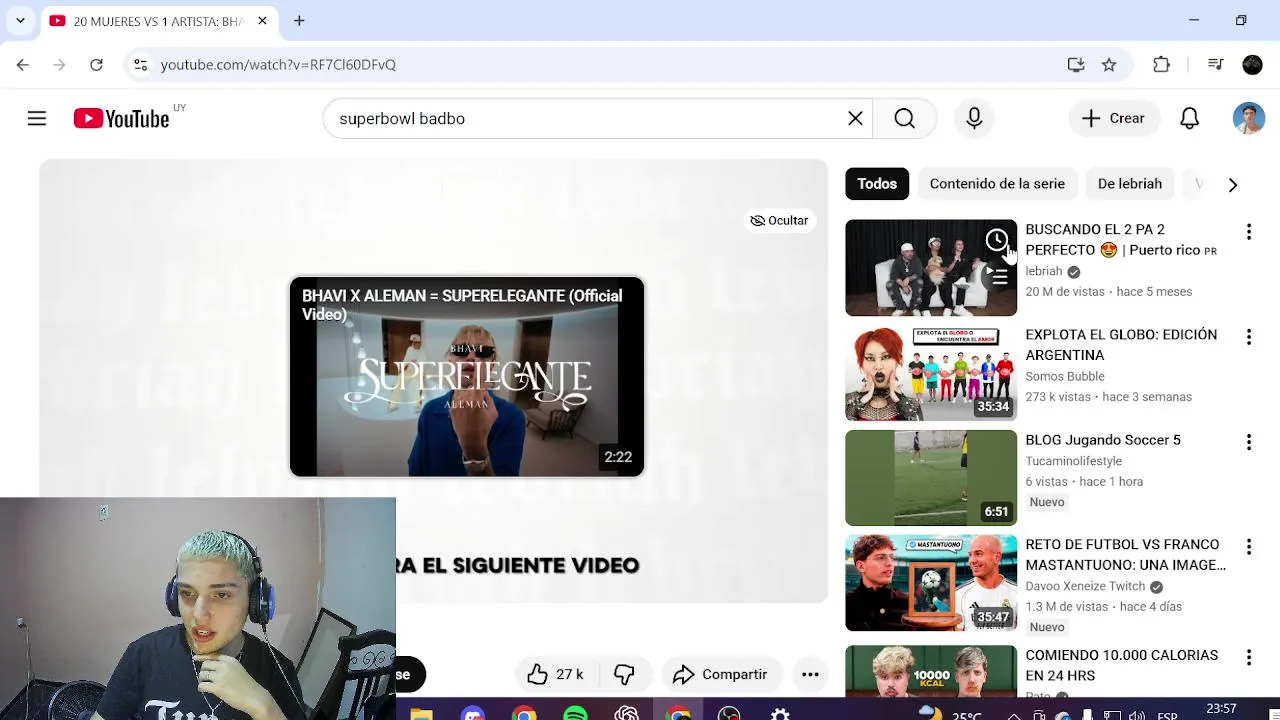Hide the end-screen cards with Ocultar
The width and height of the screenshot is (1280, 720).
779,221
